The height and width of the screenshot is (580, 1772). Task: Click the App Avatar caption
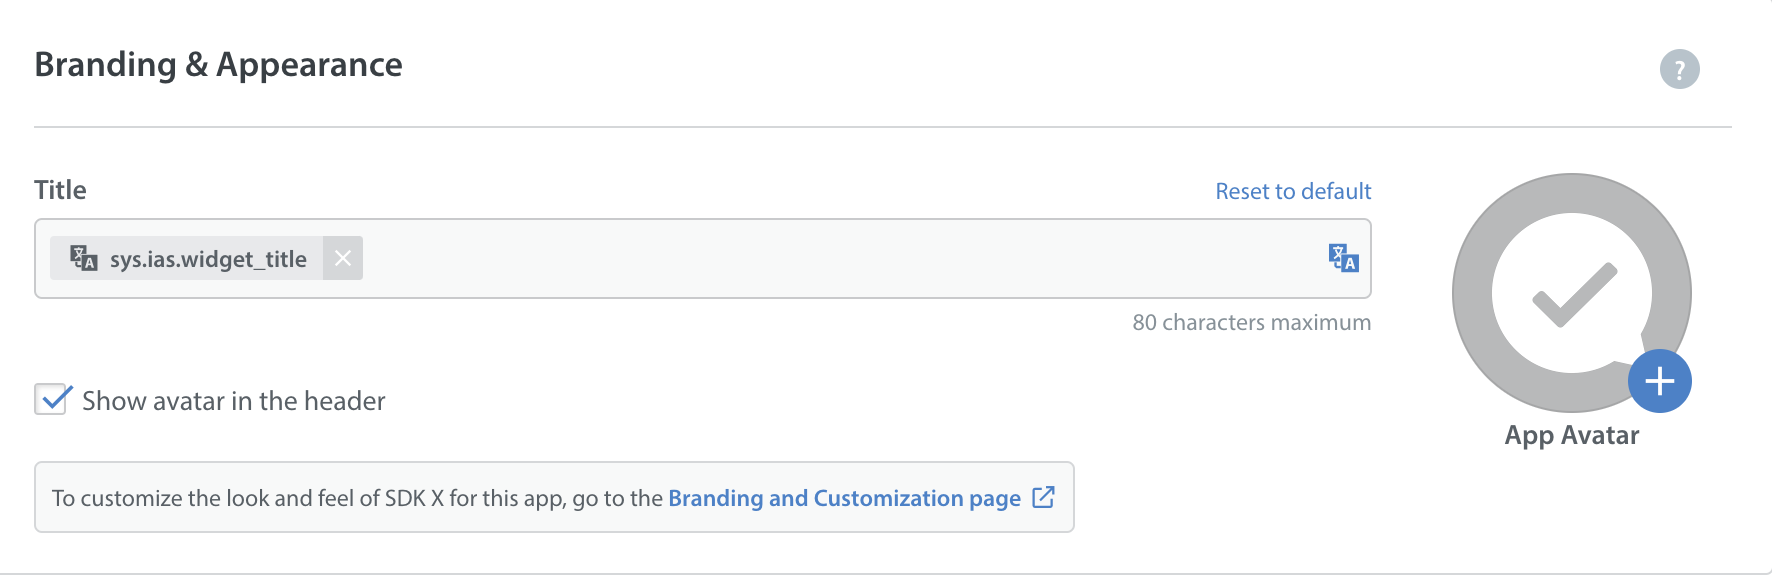coord(1571,435)
